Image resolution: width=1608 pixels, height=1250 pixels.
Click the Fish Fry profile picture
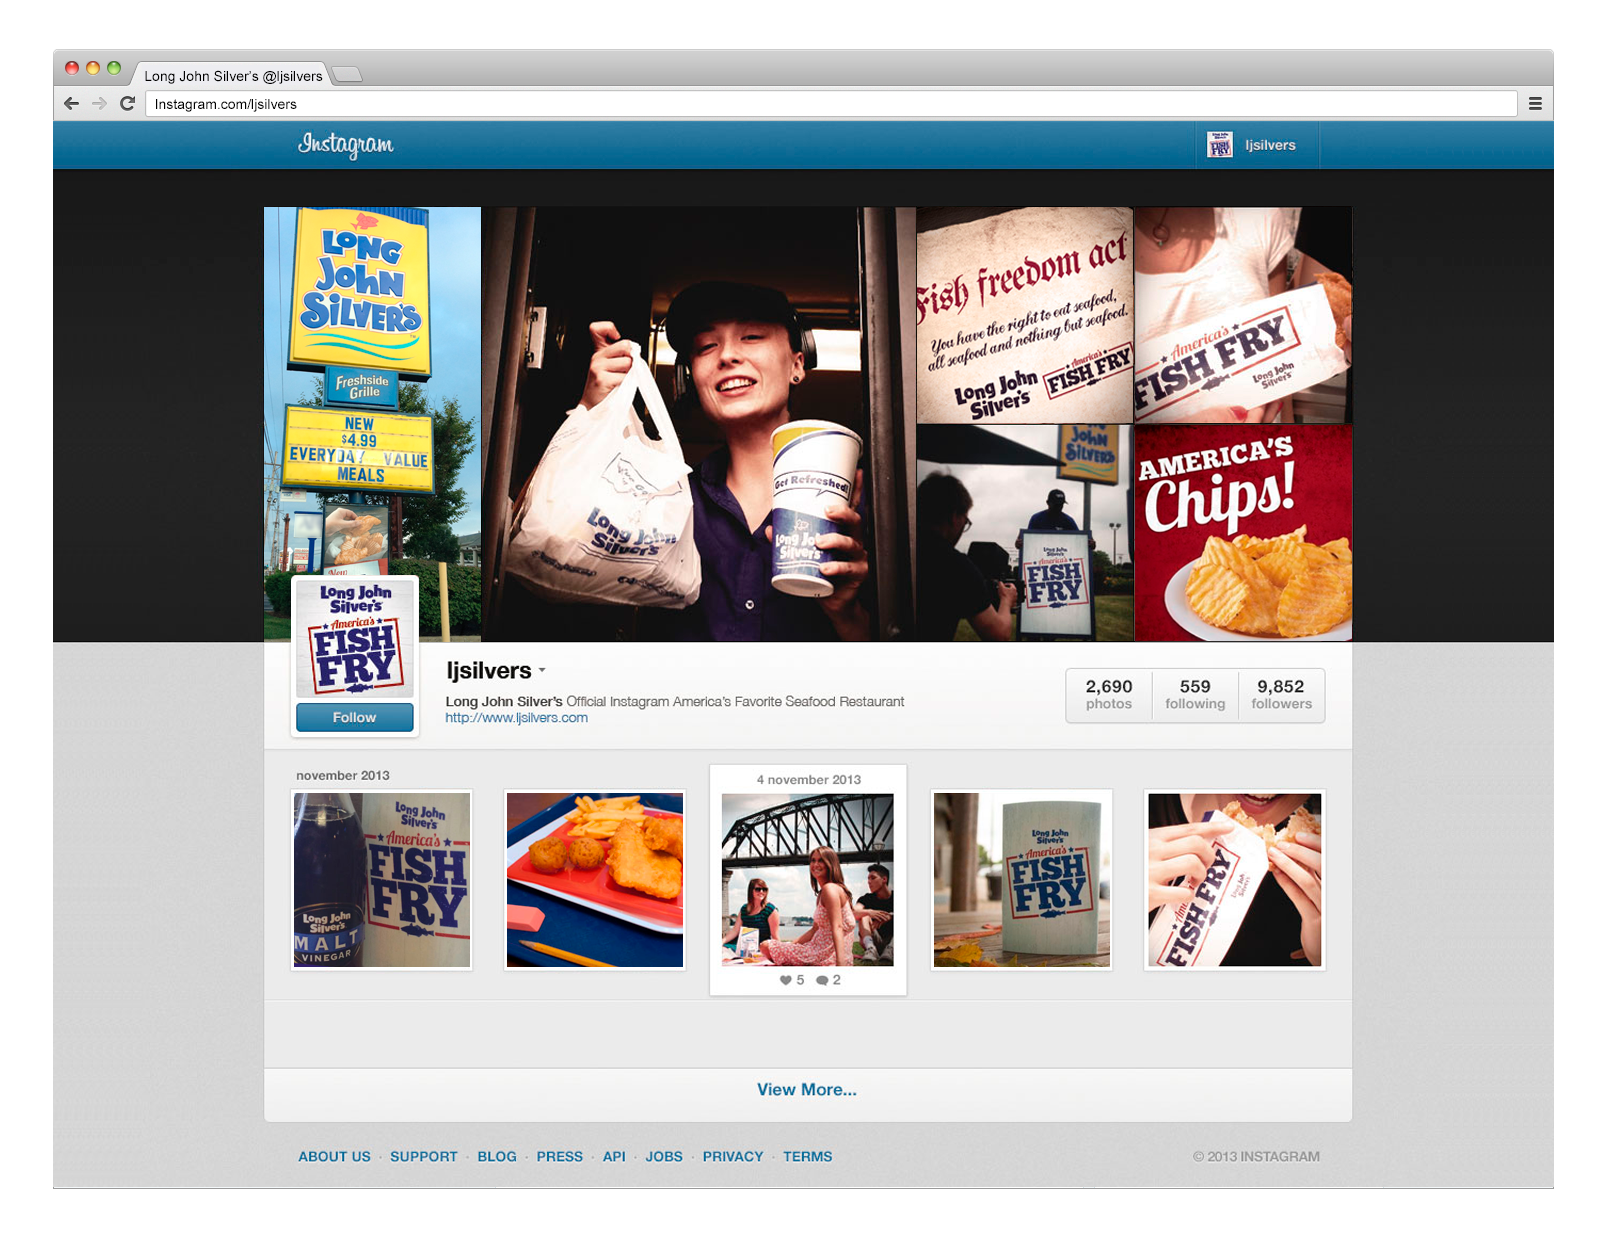355,638
